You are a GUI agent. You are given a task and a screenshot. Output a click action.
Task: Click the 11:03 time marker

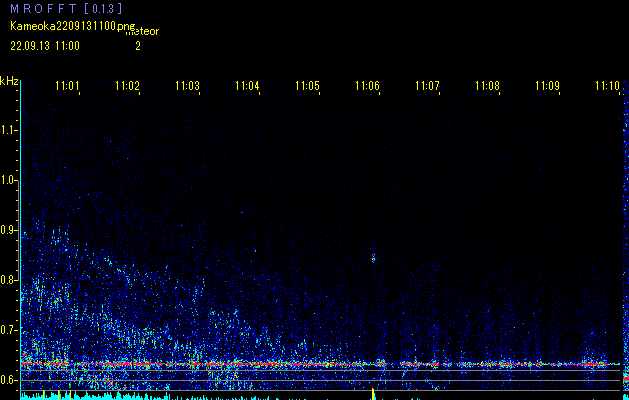click(187, 86)
